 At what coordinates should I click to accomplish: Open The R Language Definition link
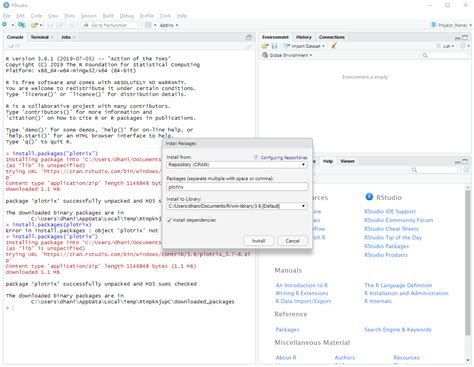(x=398, y=285)
